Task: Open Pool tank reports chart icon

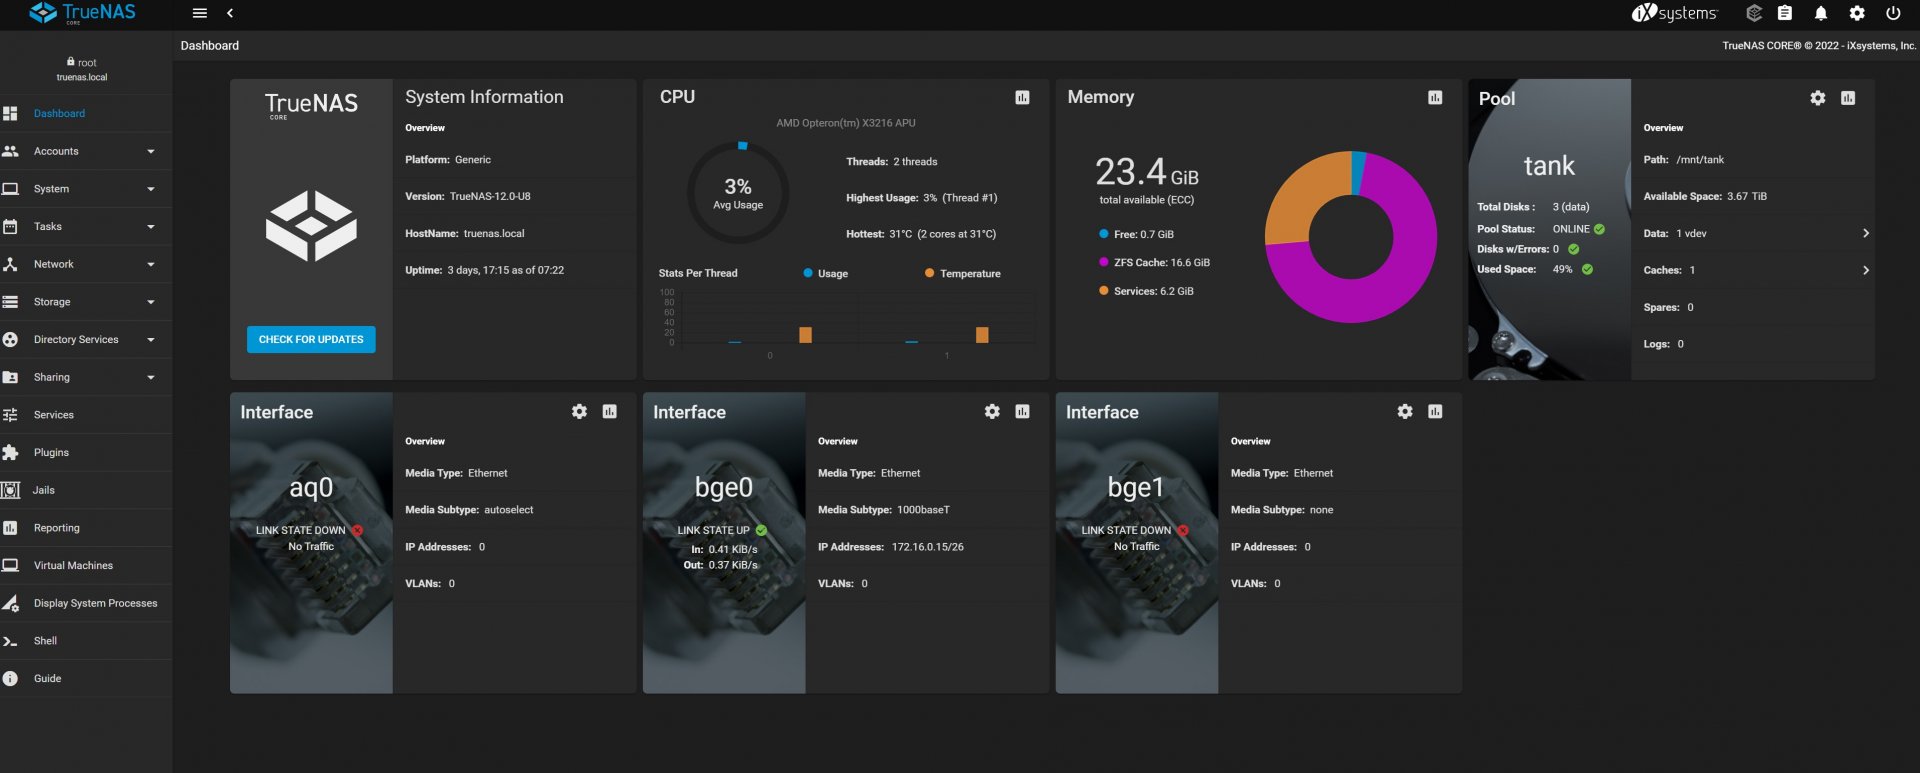Action: click(1848, 98)
